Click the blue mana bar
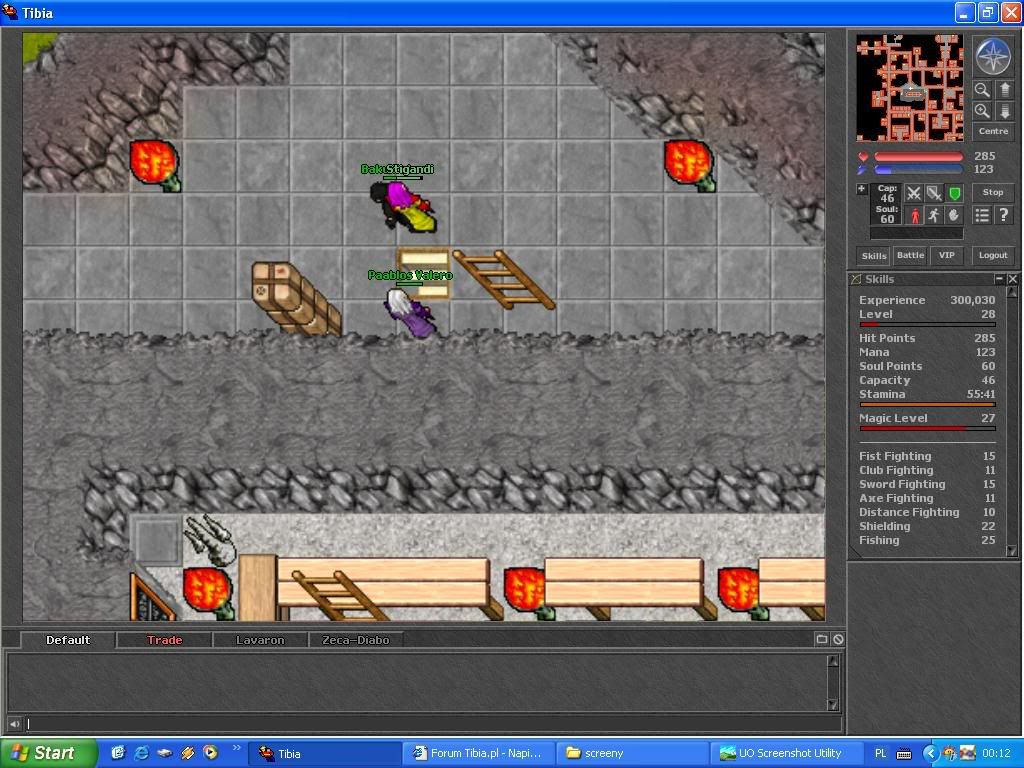 918,170
